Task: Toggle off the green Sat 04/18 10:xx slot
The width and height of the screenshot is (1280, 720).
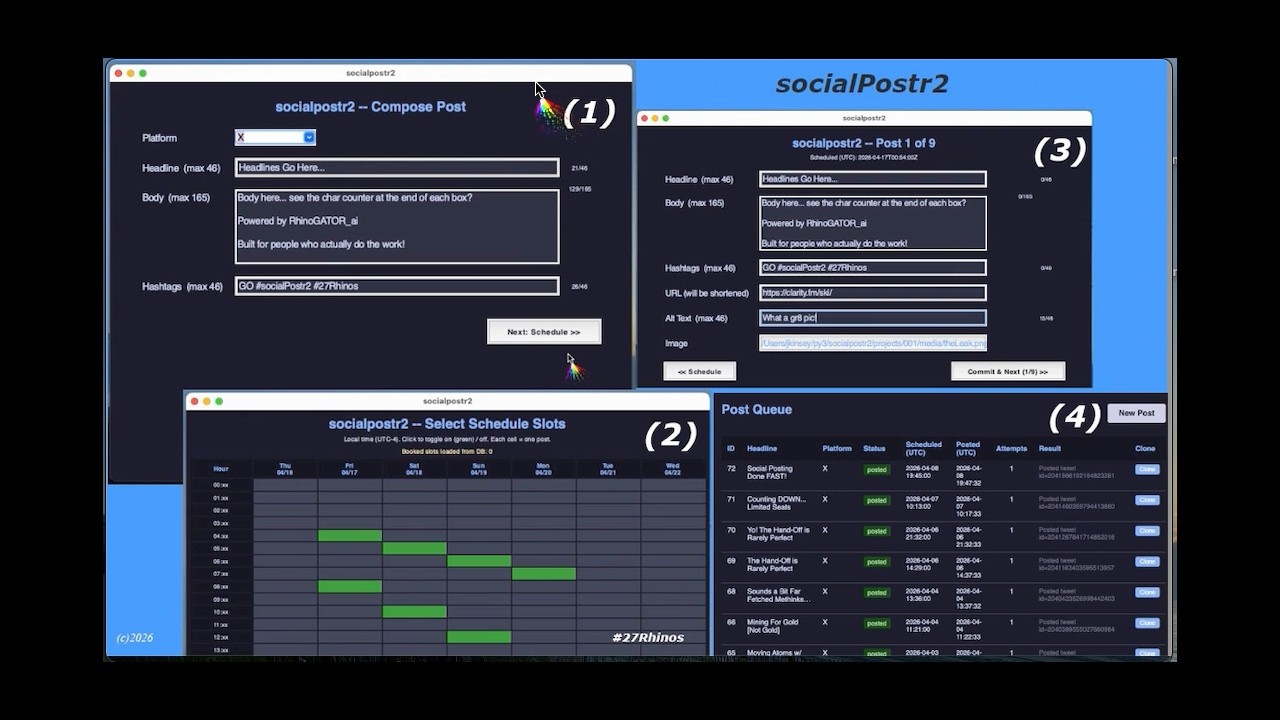Action: point(415,612)
